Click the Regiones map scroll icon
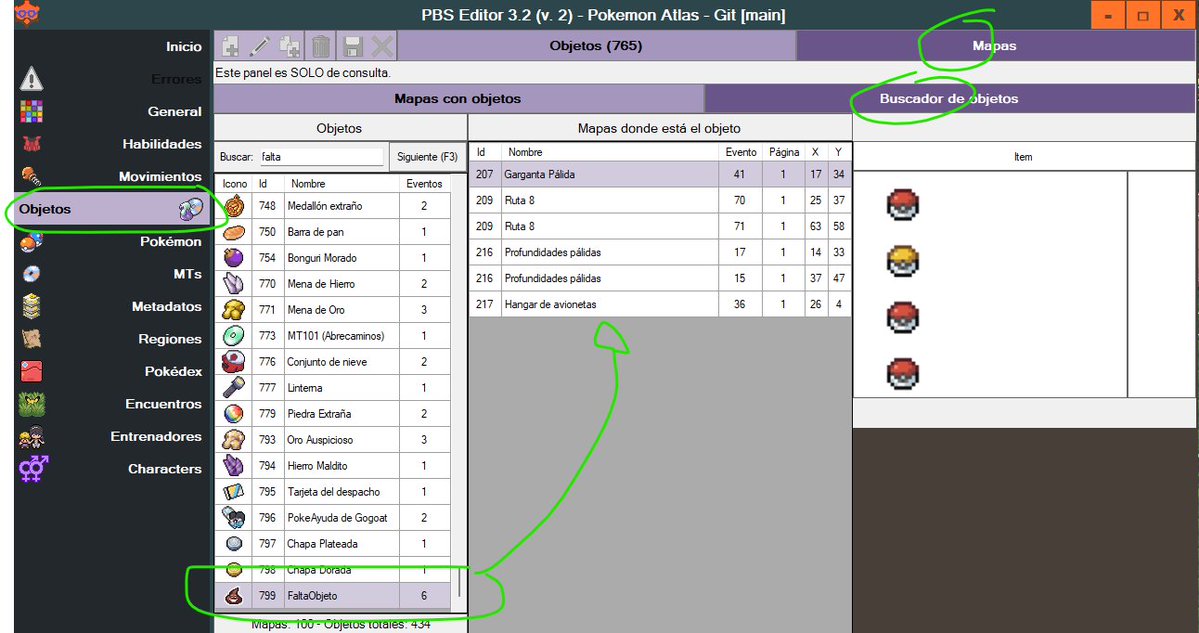This screenshot has height=633, width=1199. pos(31,339)
